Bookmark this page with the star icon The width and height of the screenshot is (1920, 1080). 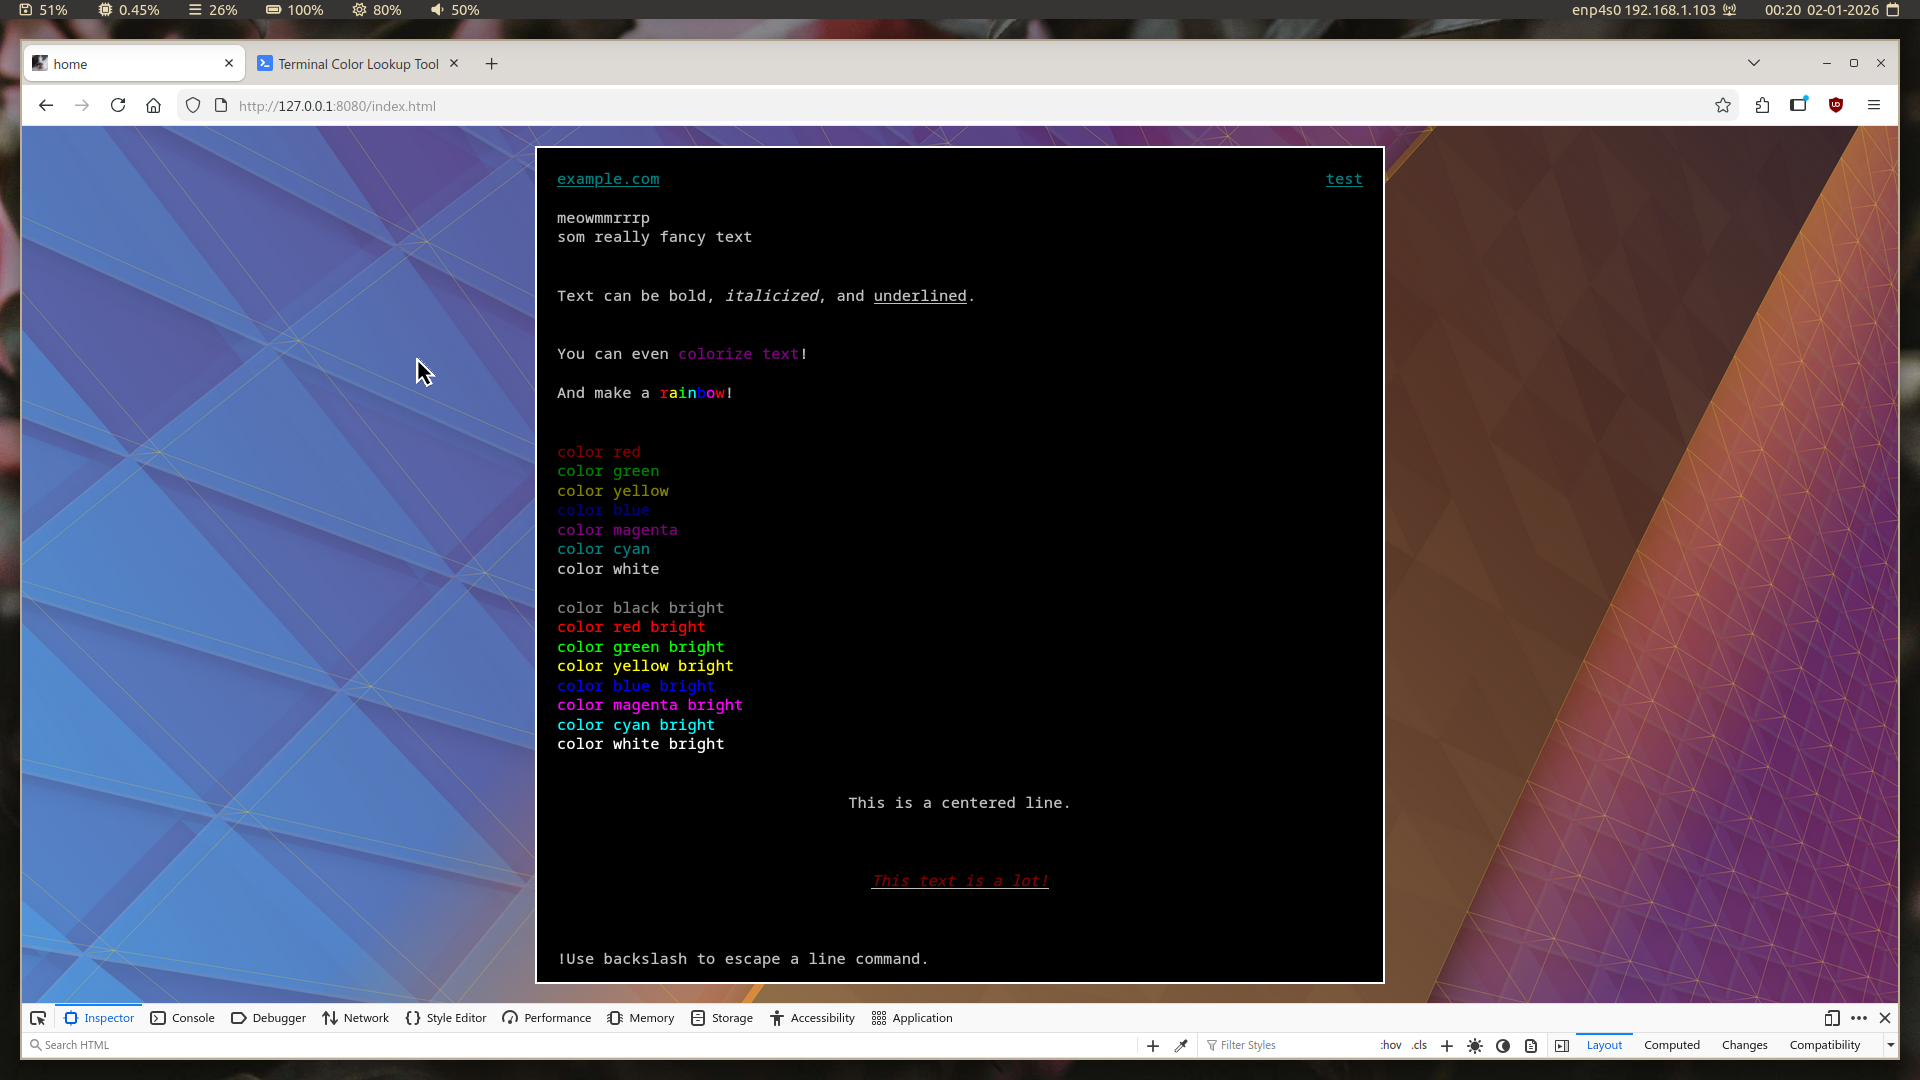[x=1723, y=105]
